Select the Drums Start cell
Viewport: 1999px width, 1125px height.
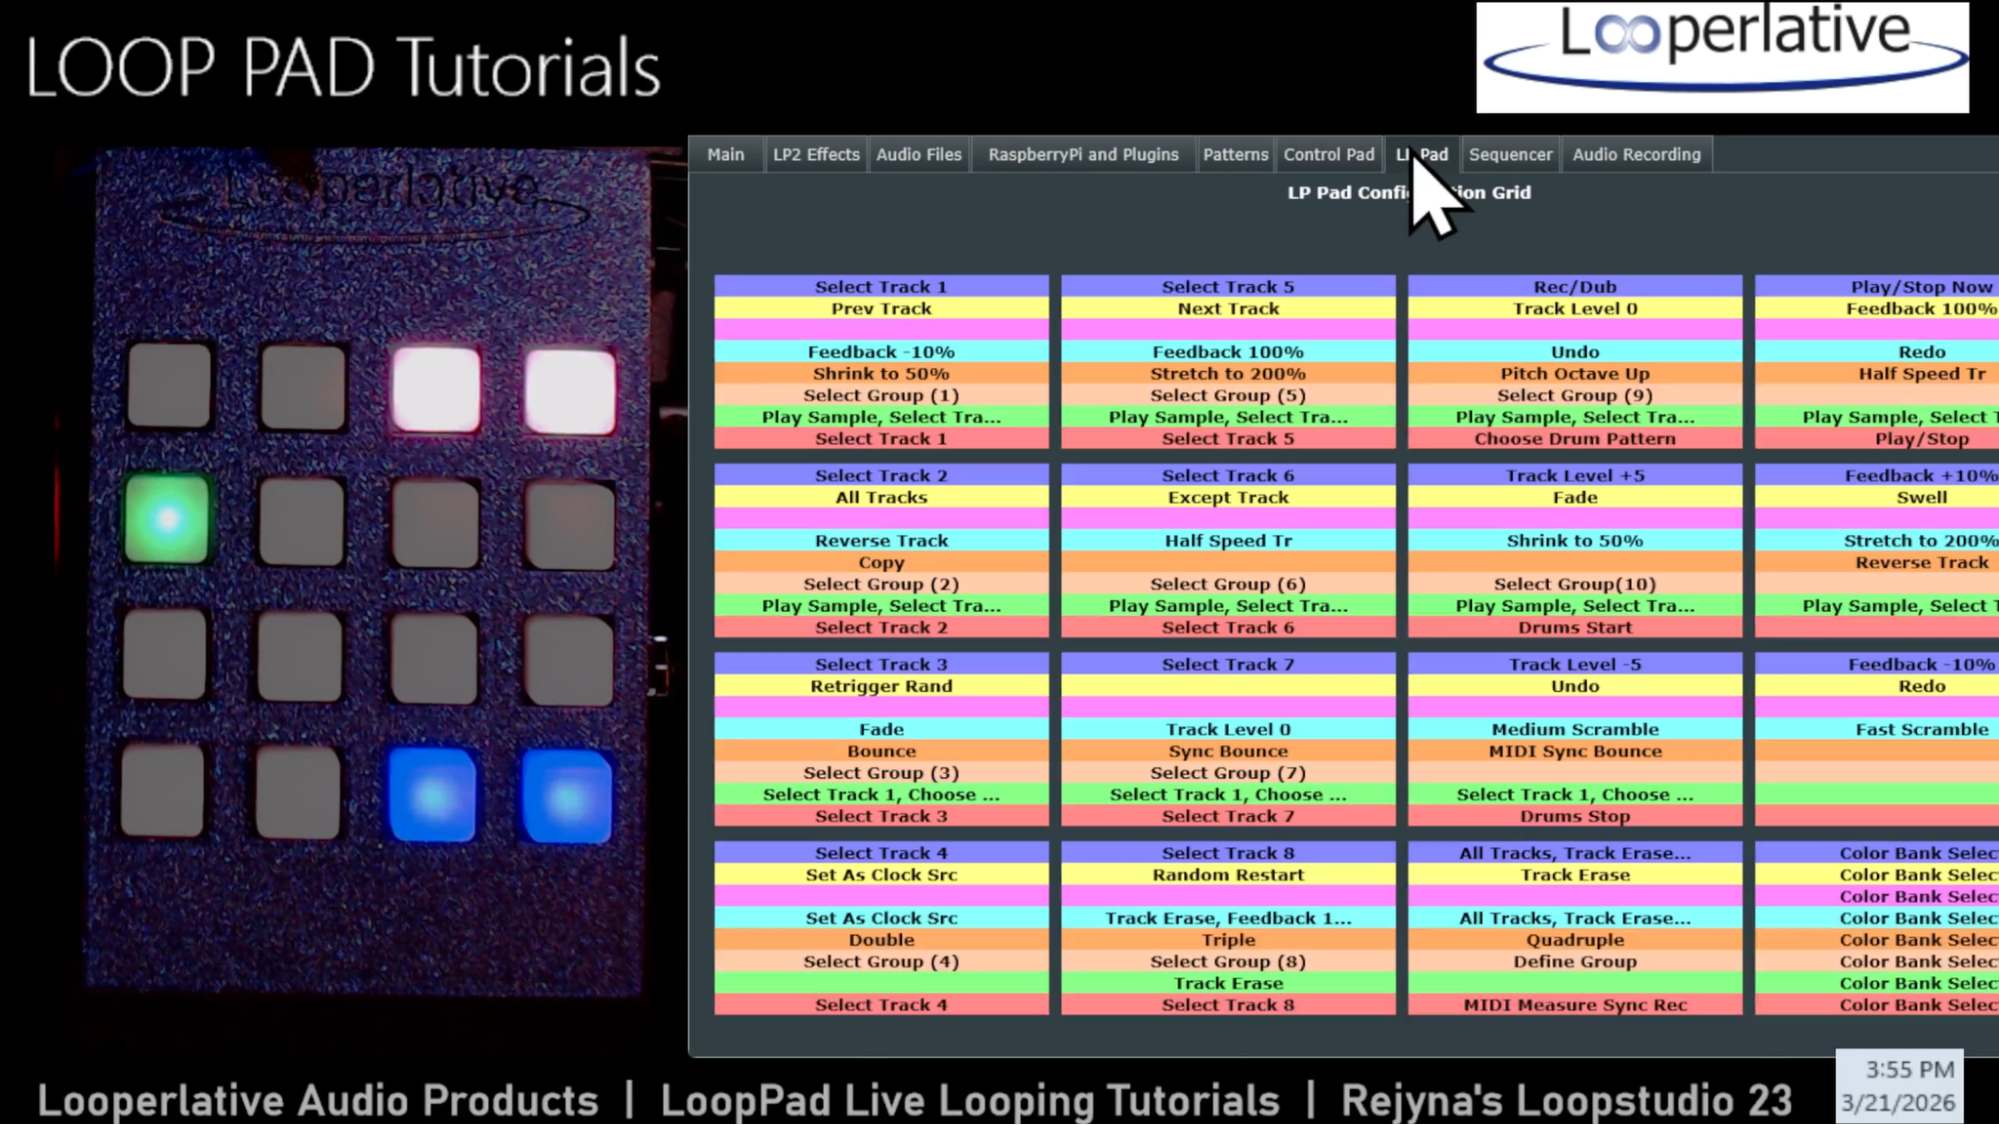(x=1575, y=628)
